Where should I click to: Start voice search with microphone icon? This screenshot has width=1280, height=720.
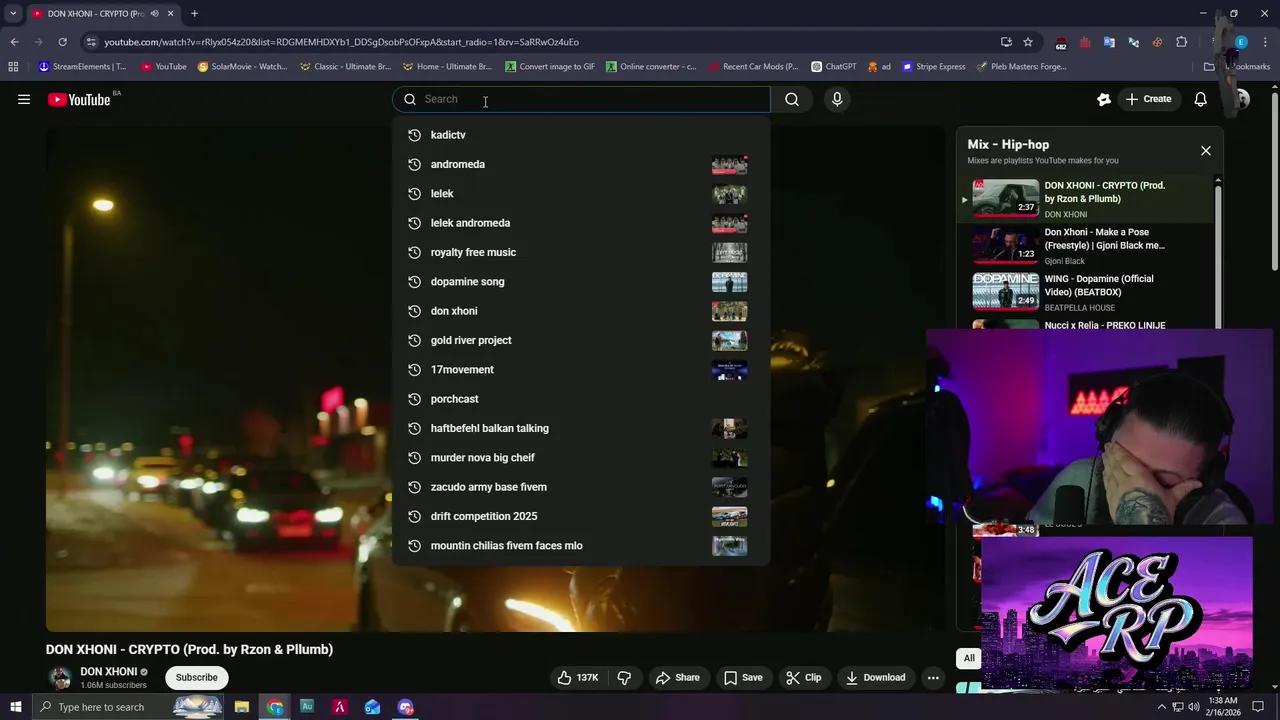pyautogui.click(x=837, y=99)
